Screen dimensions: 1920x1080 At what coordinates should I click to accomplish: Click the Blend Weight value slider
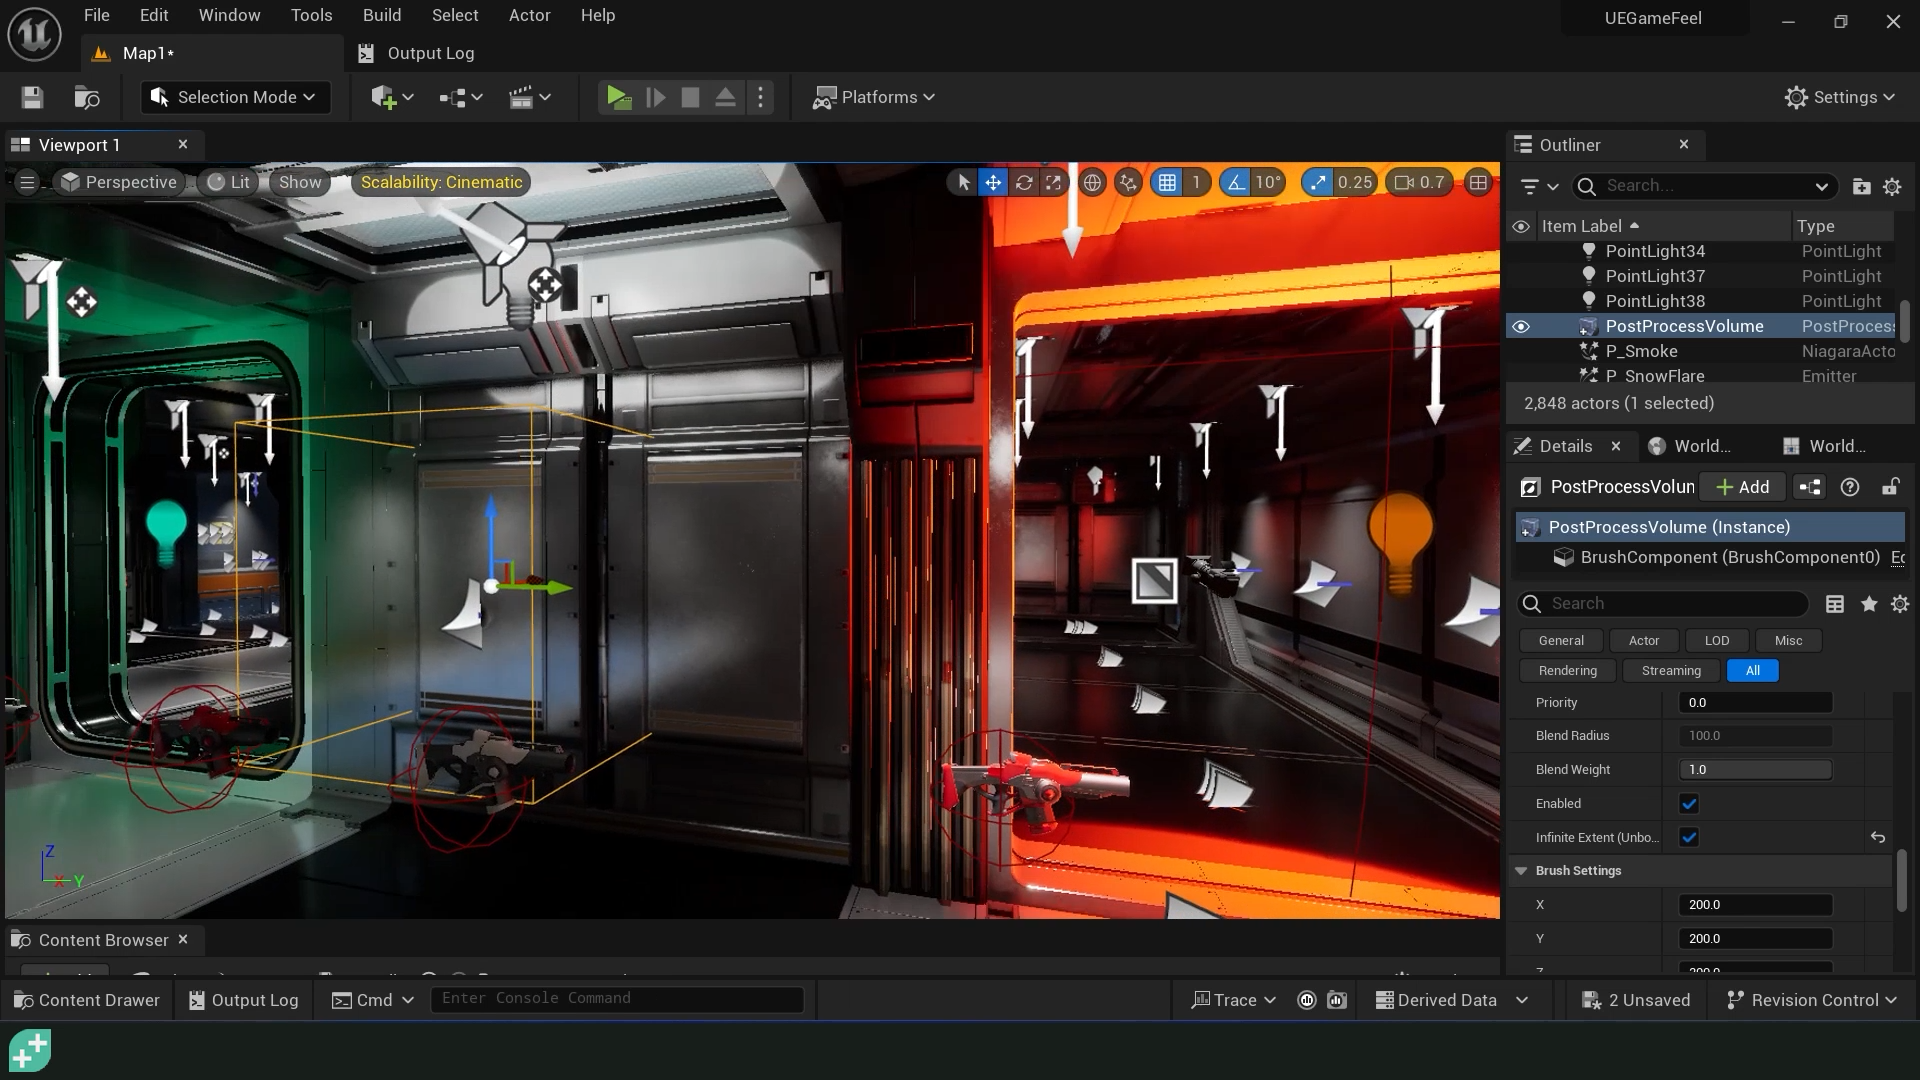click(x=1755, y=769)
